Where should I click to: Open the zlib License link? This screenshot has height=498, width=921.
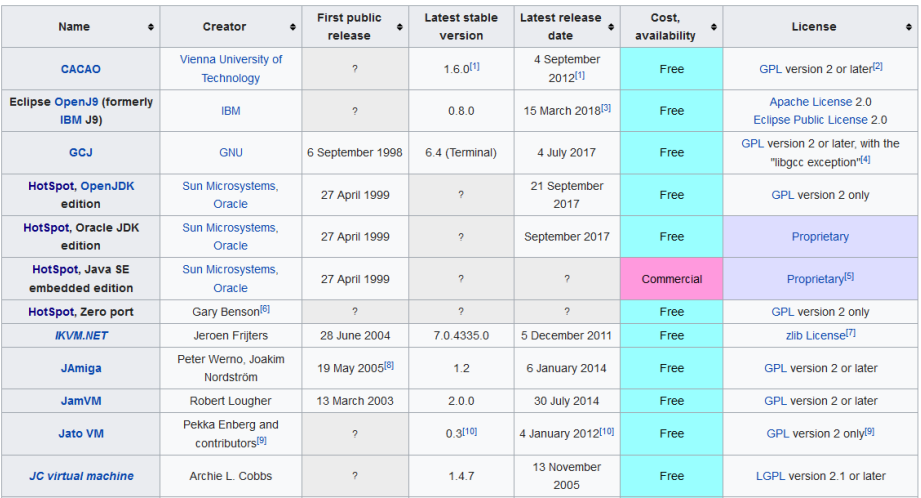pyautogui.click(x=815, y=336)
